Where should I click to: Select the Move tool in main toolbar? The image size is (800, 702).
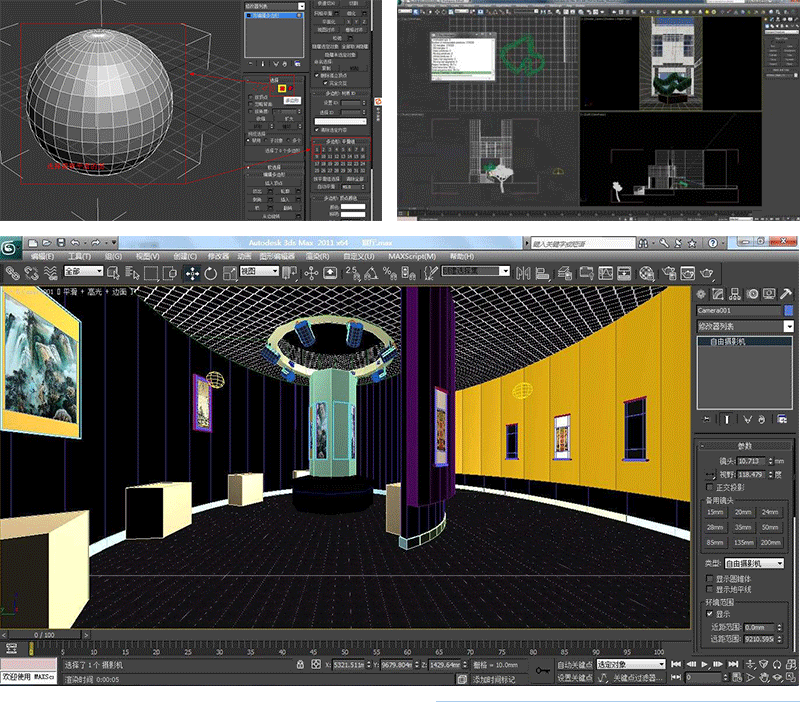pyautogui.click(x=192, y=273)
